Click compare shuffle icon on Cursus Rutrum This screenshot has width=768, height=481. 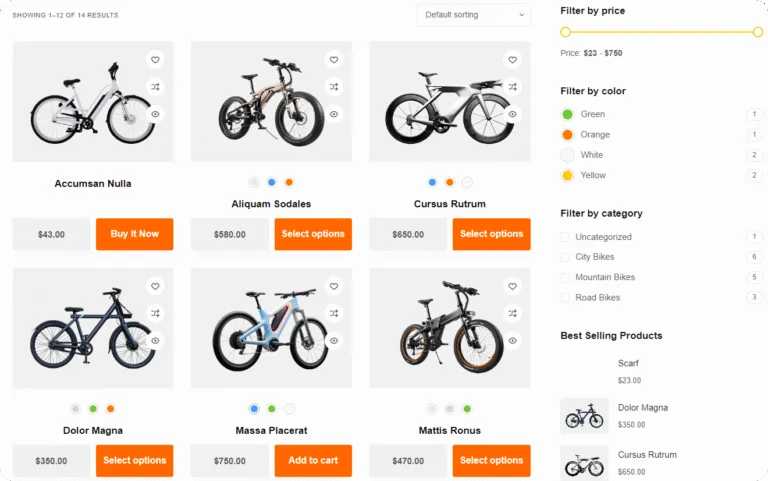click(512, 87)
